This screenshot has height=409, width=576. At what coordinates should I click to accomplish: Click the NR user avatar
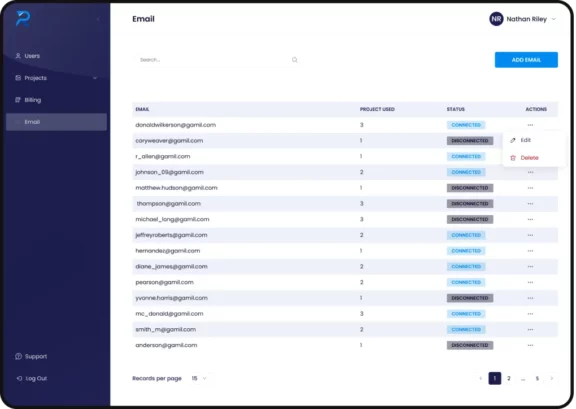coord(496,19)
